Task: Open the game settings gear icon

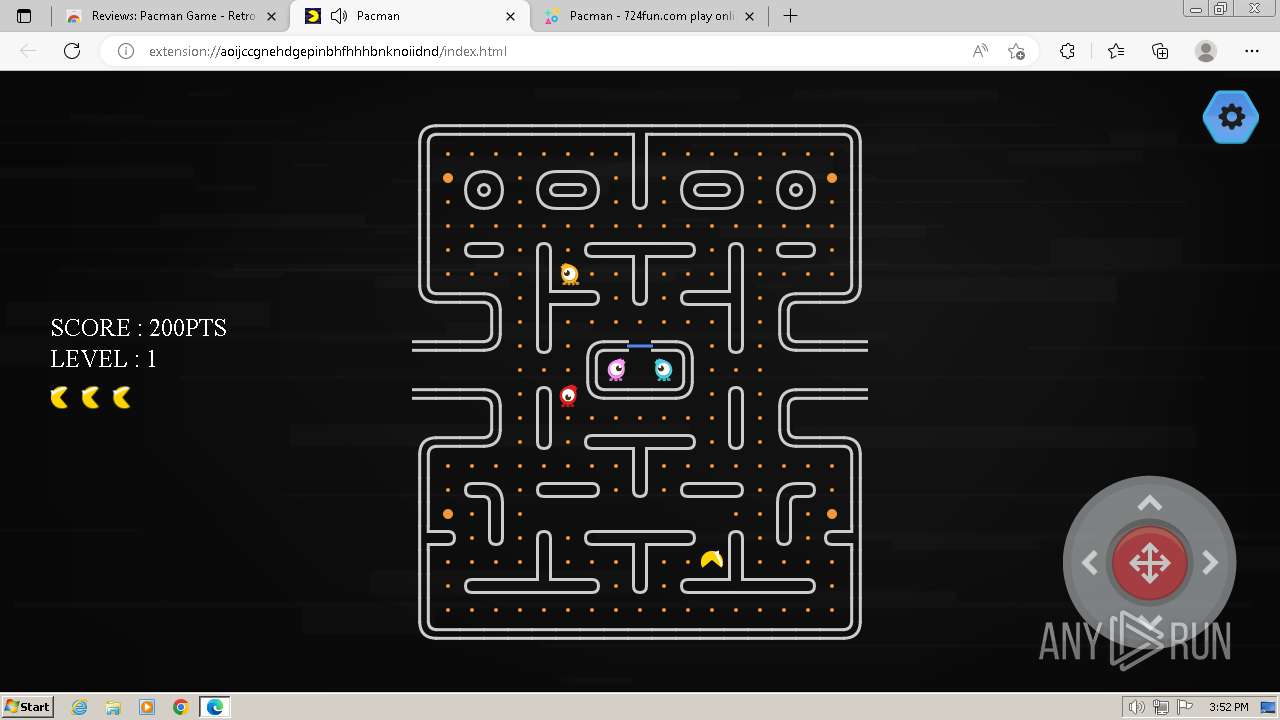Action: [1231, 117]
